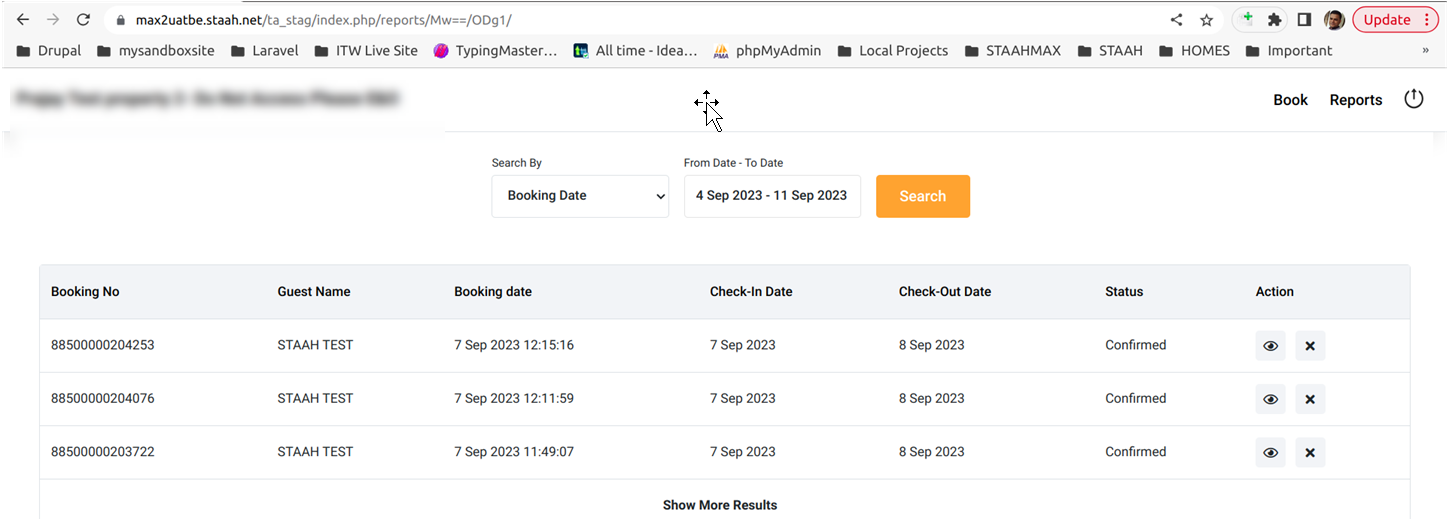Open the browser extensions puzzle icon
The width and height of the screenshot is (1449, 519).
(1274, 20)
